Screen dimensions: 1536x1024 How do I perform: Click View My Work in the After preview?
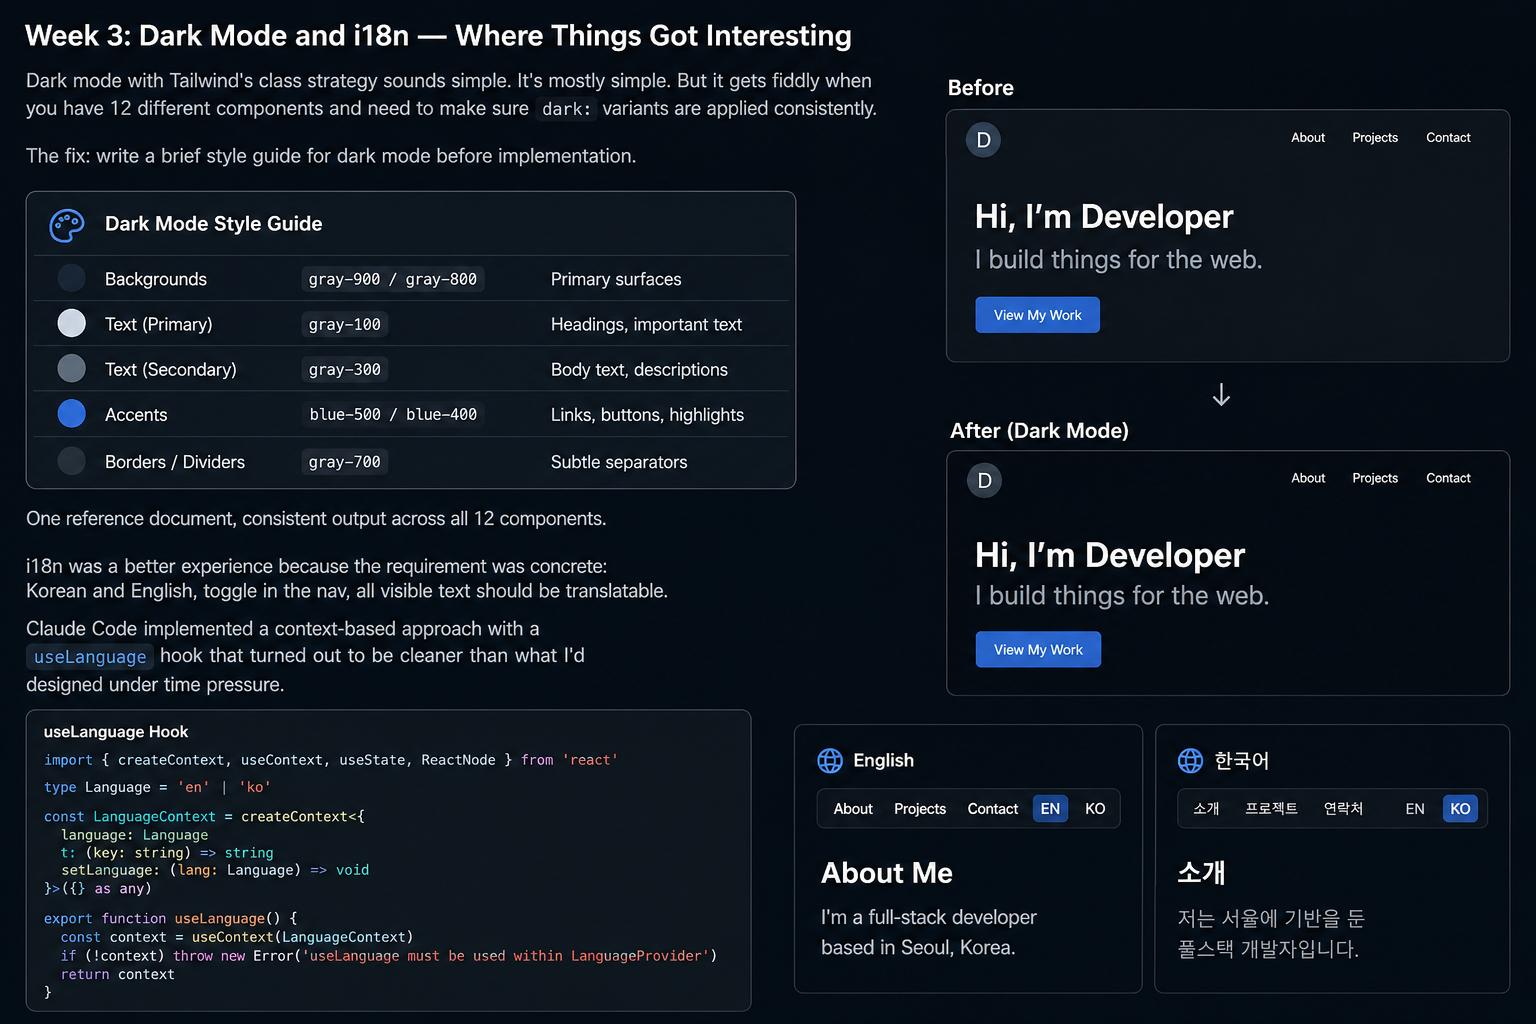coord(1038,650)
